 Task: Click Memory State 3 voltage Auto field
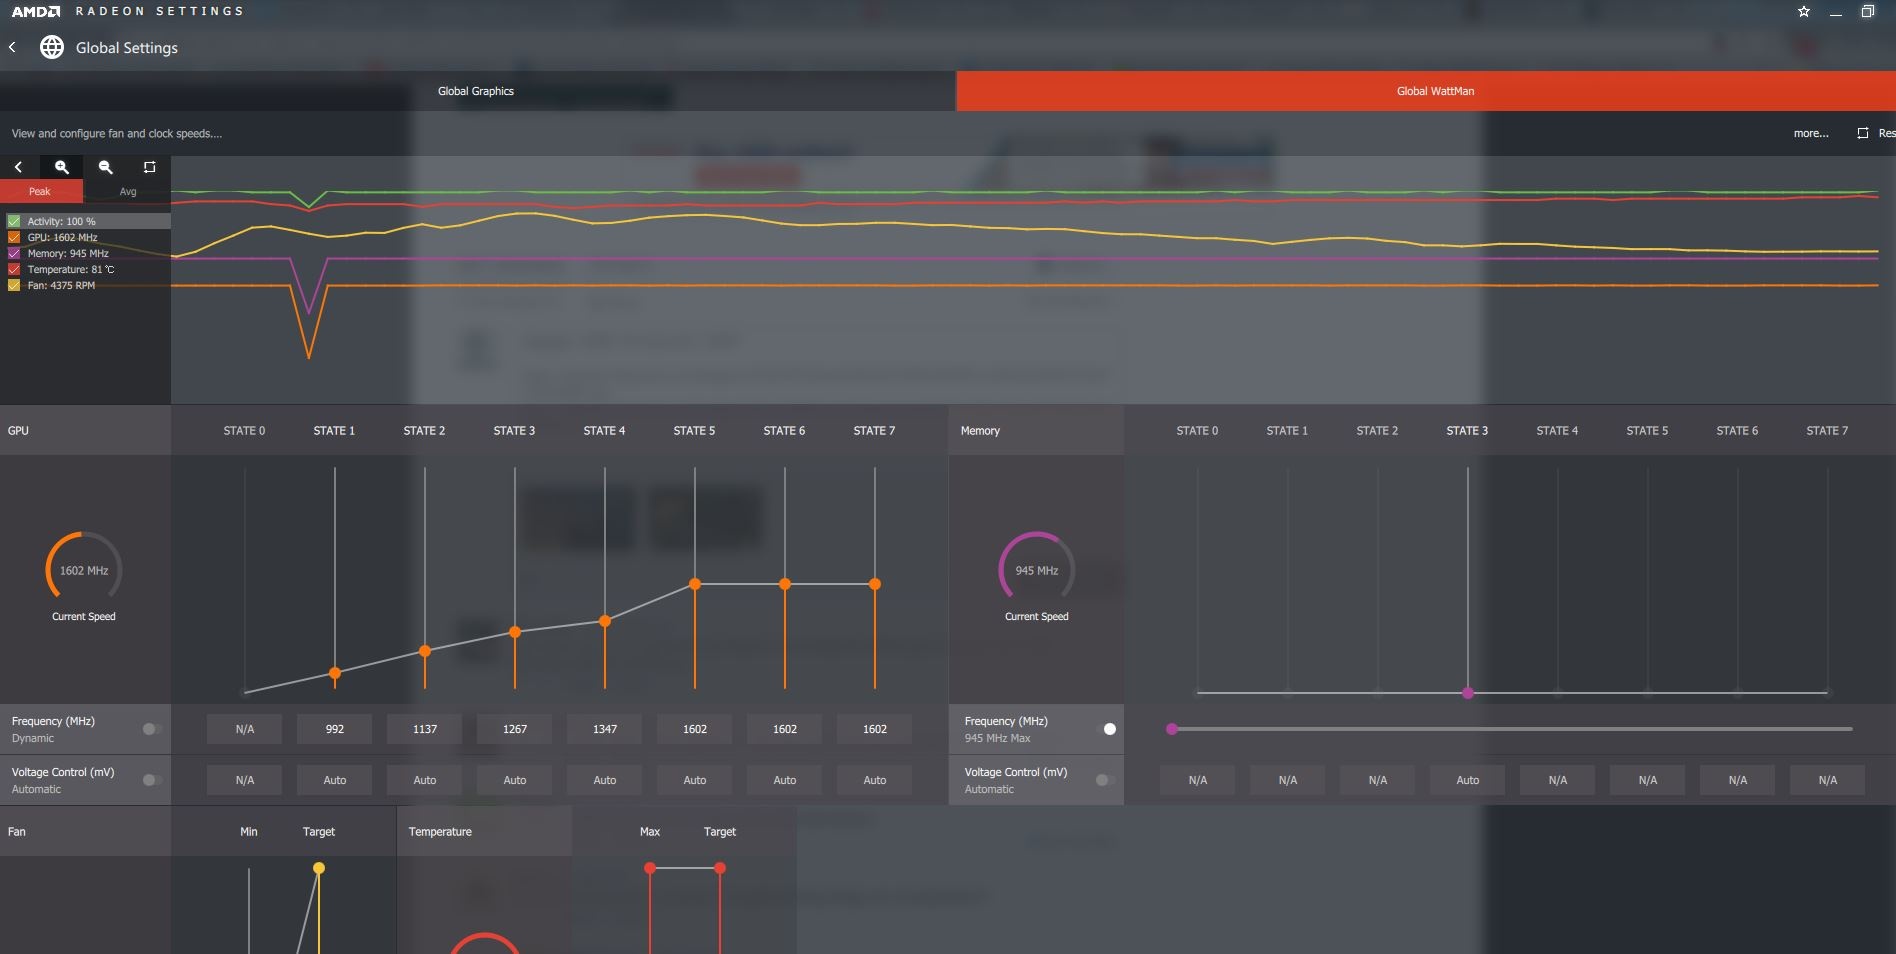click(1468, 780)
